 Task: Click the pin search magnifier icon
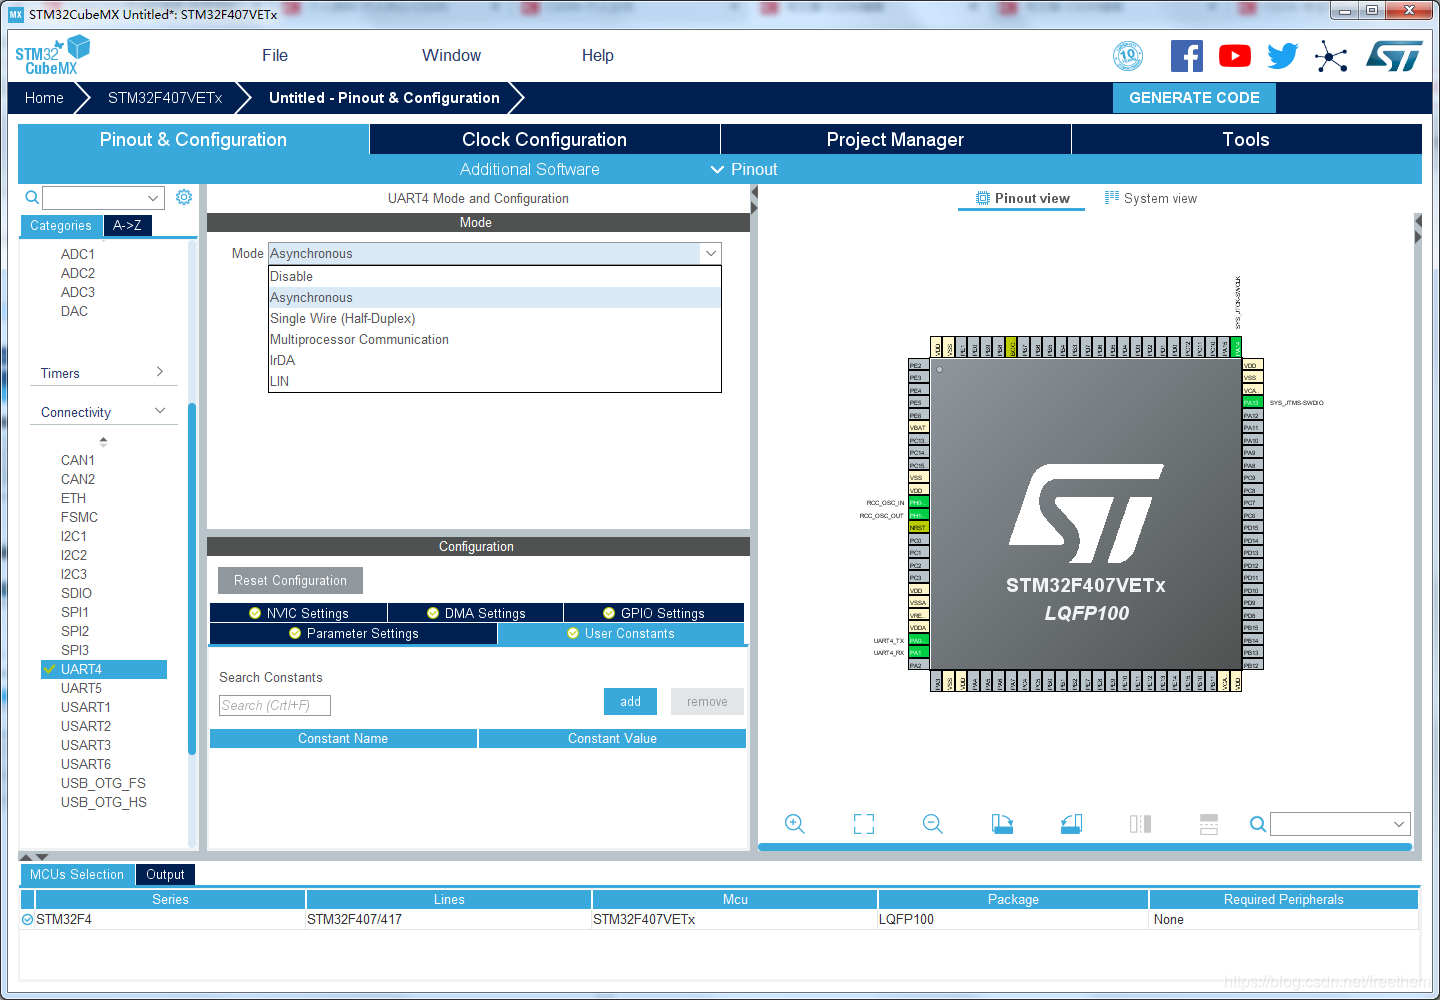tap(1258, 824)
